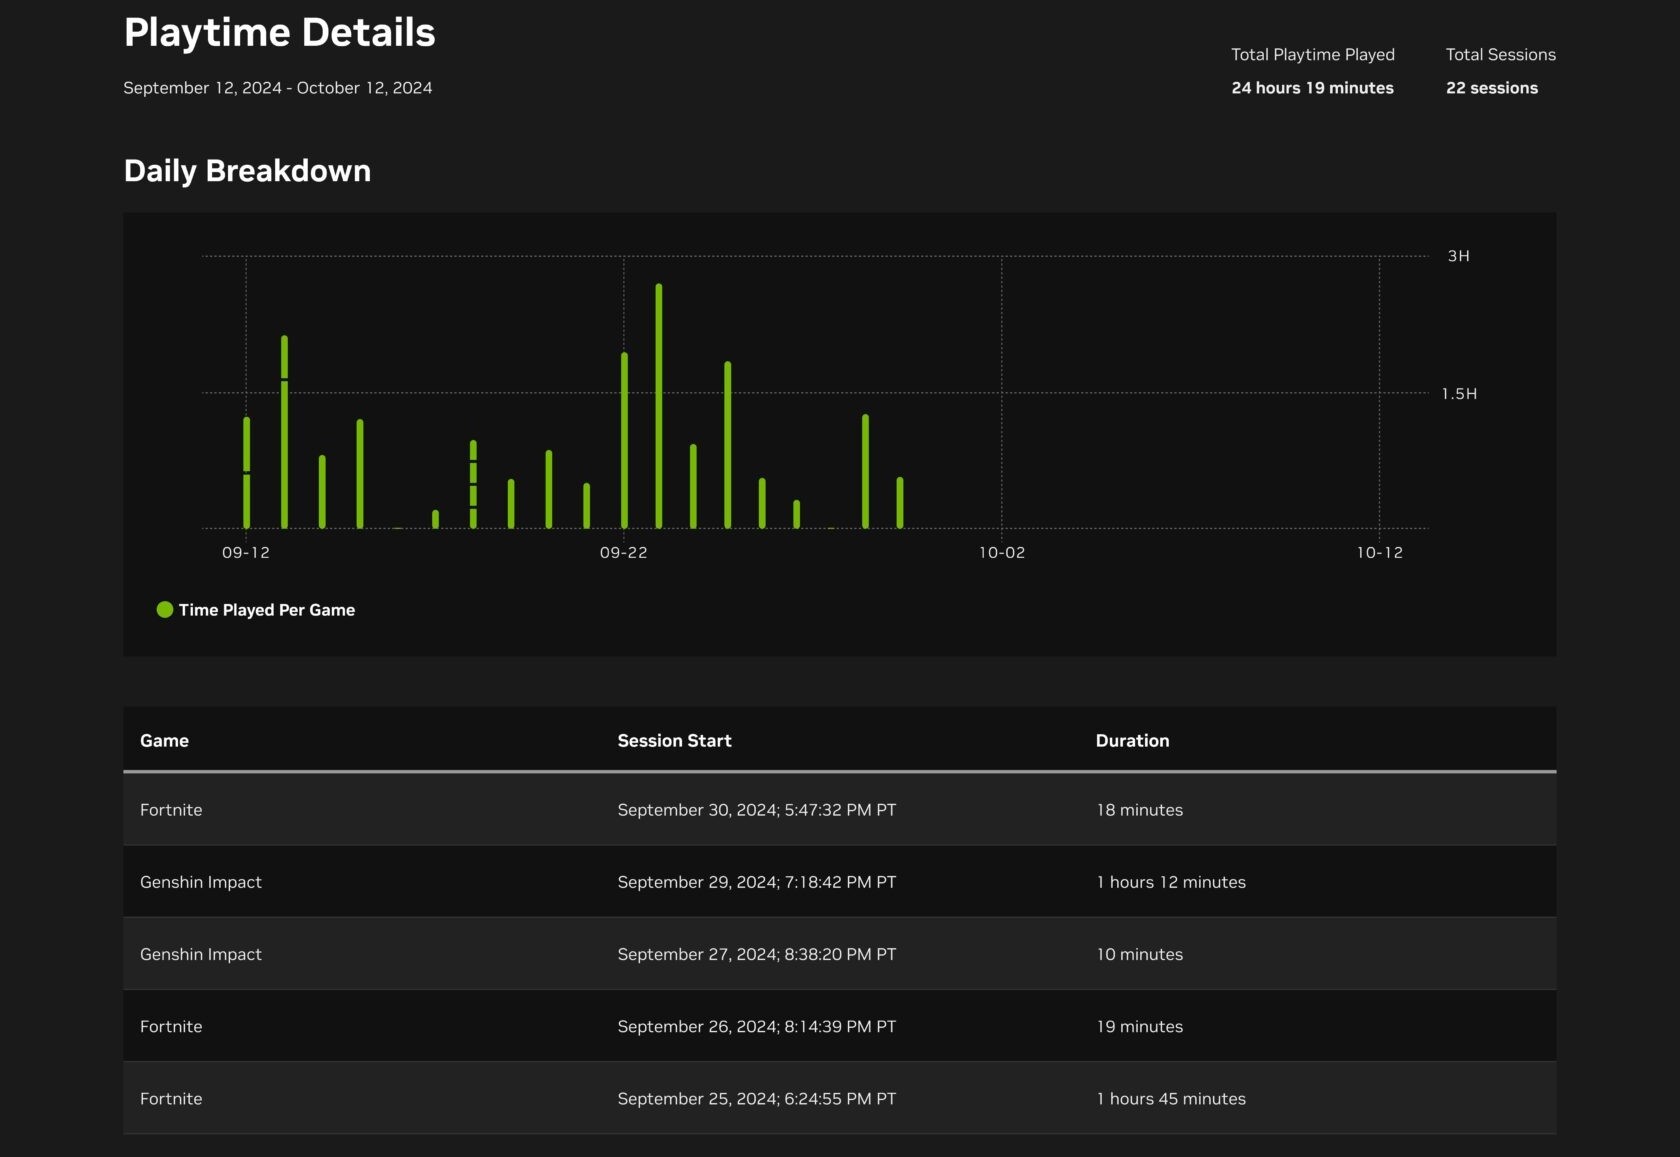Click the 09-22 x-axis label
This screenshot has height=1157, width=1680.
tap(624, 553)
